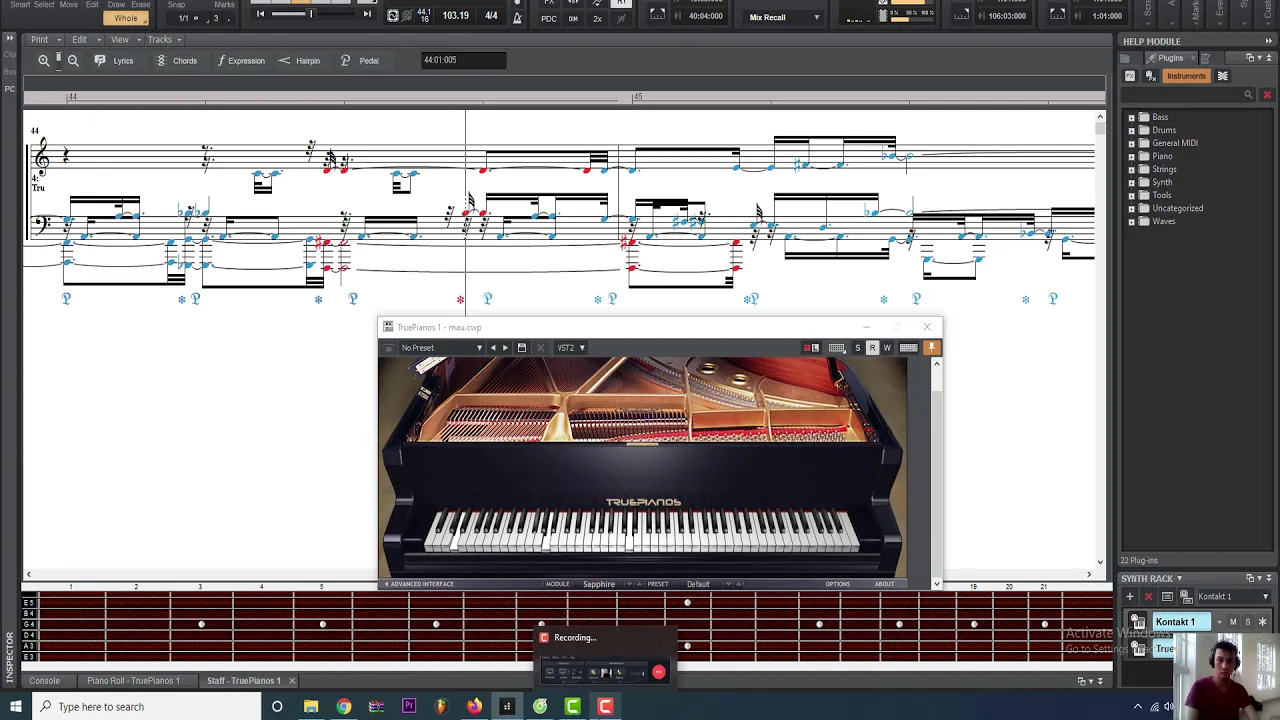Click the 44:01:005 time display field
This screenshot has width=1280, height=720.
click(463, 60)
